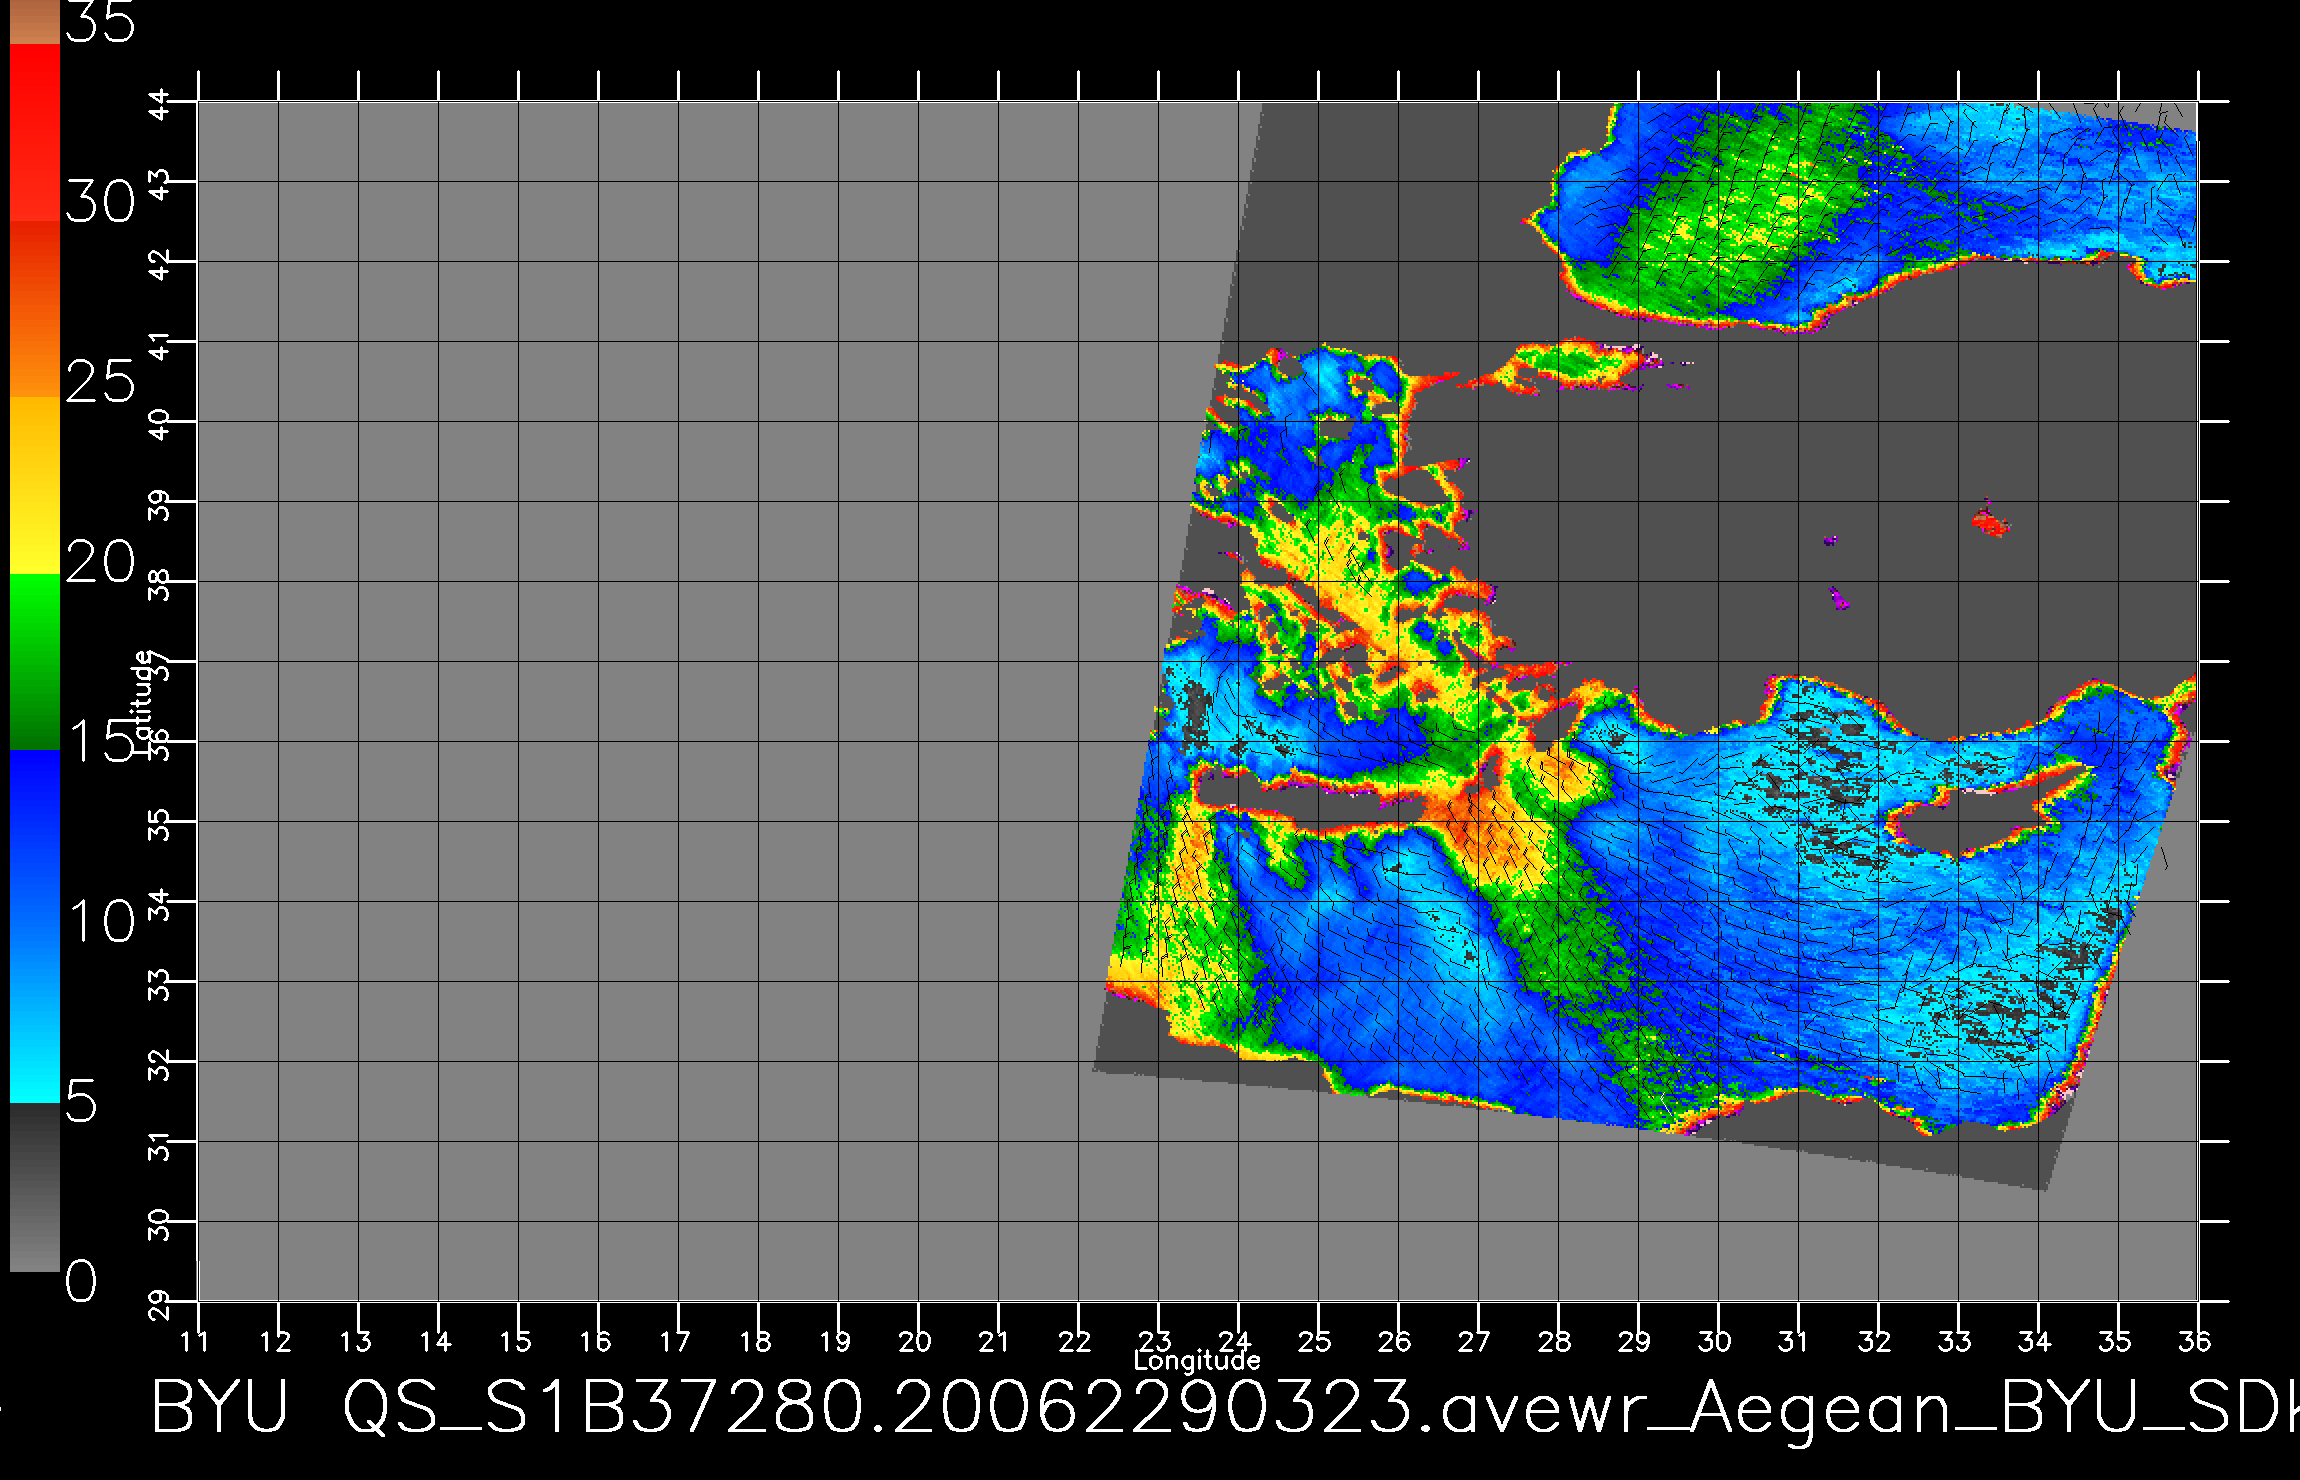Click longitude axis tick label 27

(x=1475, y=1341)
